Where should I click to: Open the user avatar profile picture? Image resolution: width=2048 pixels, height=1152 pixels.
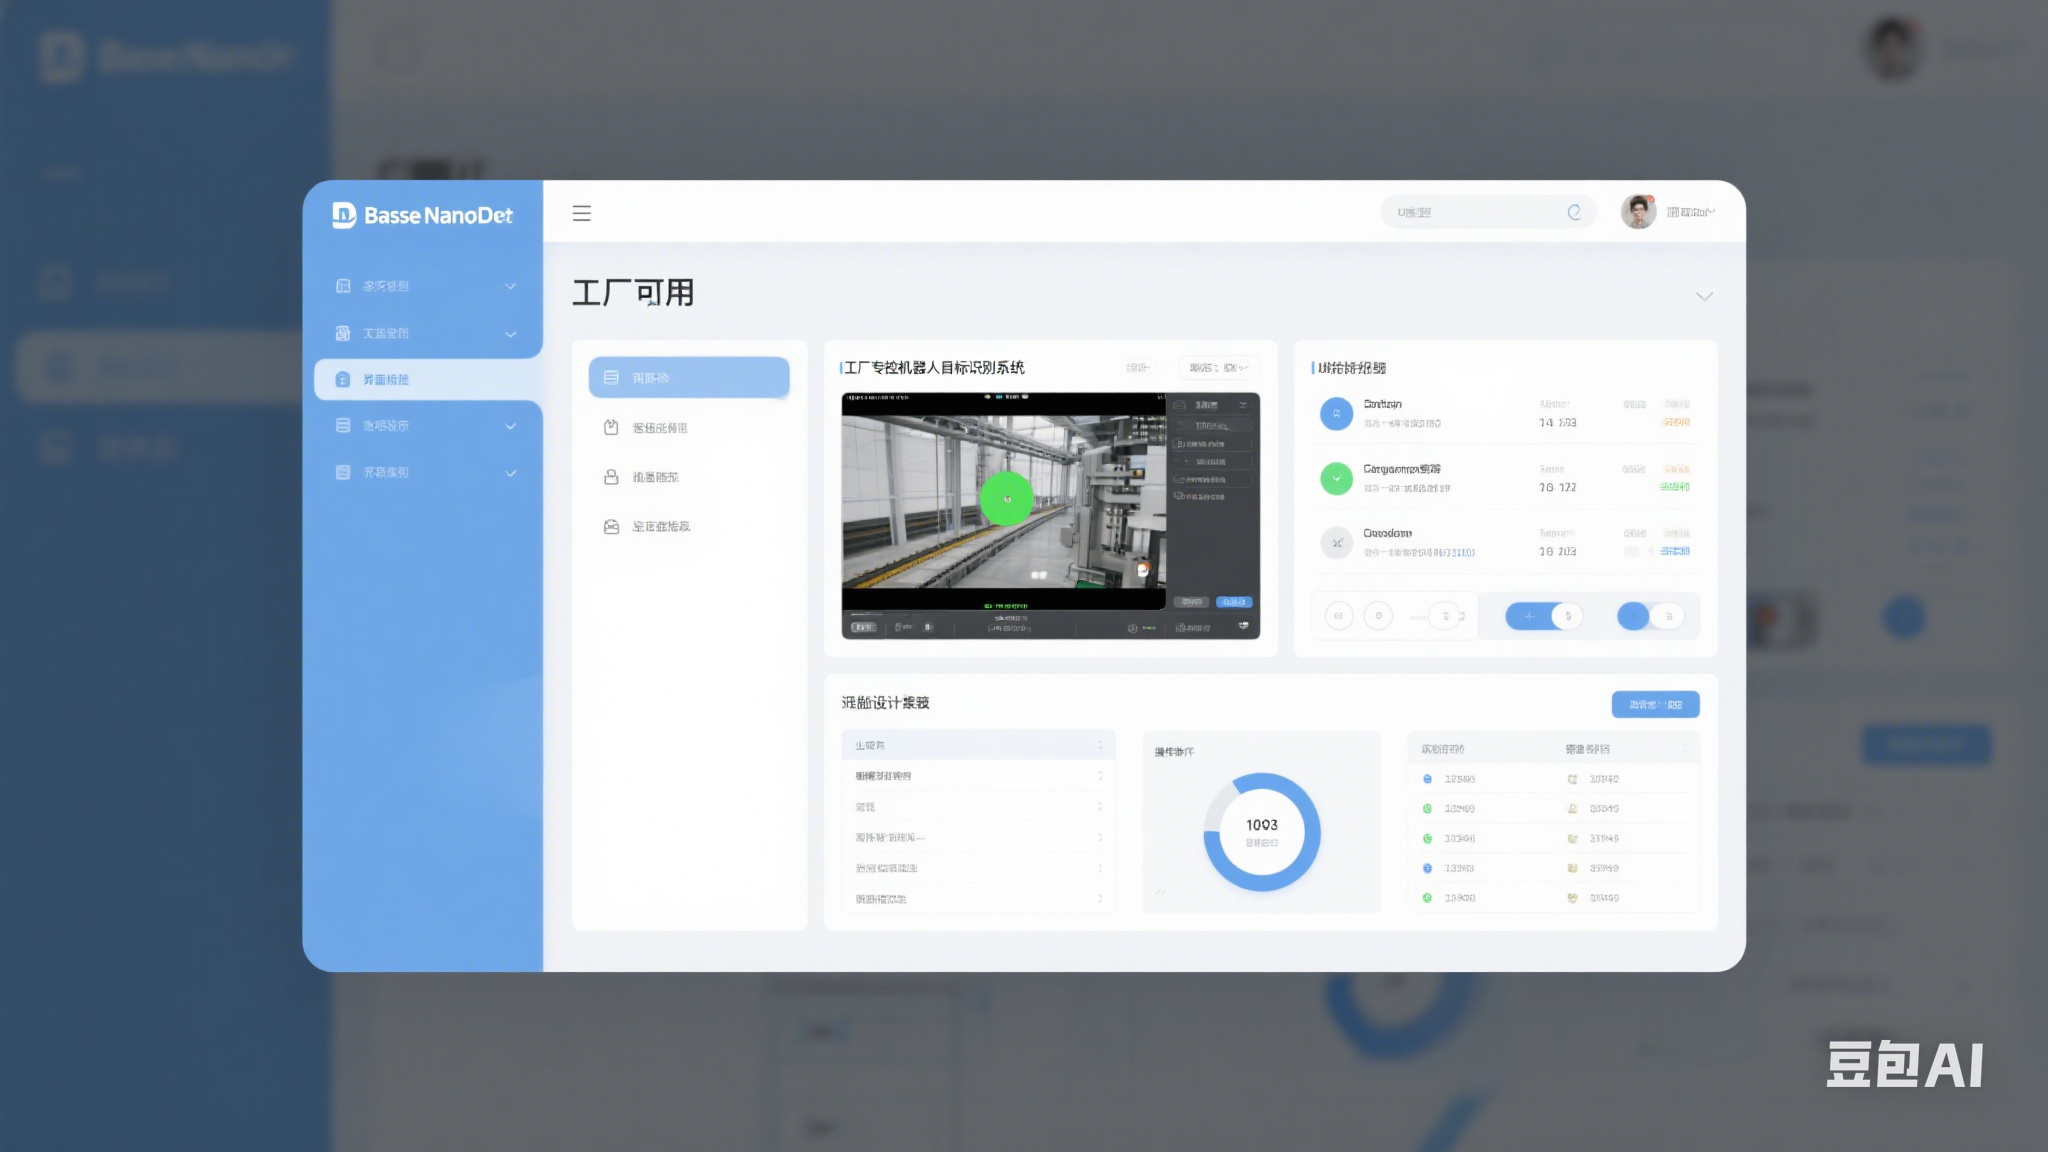1638,212
